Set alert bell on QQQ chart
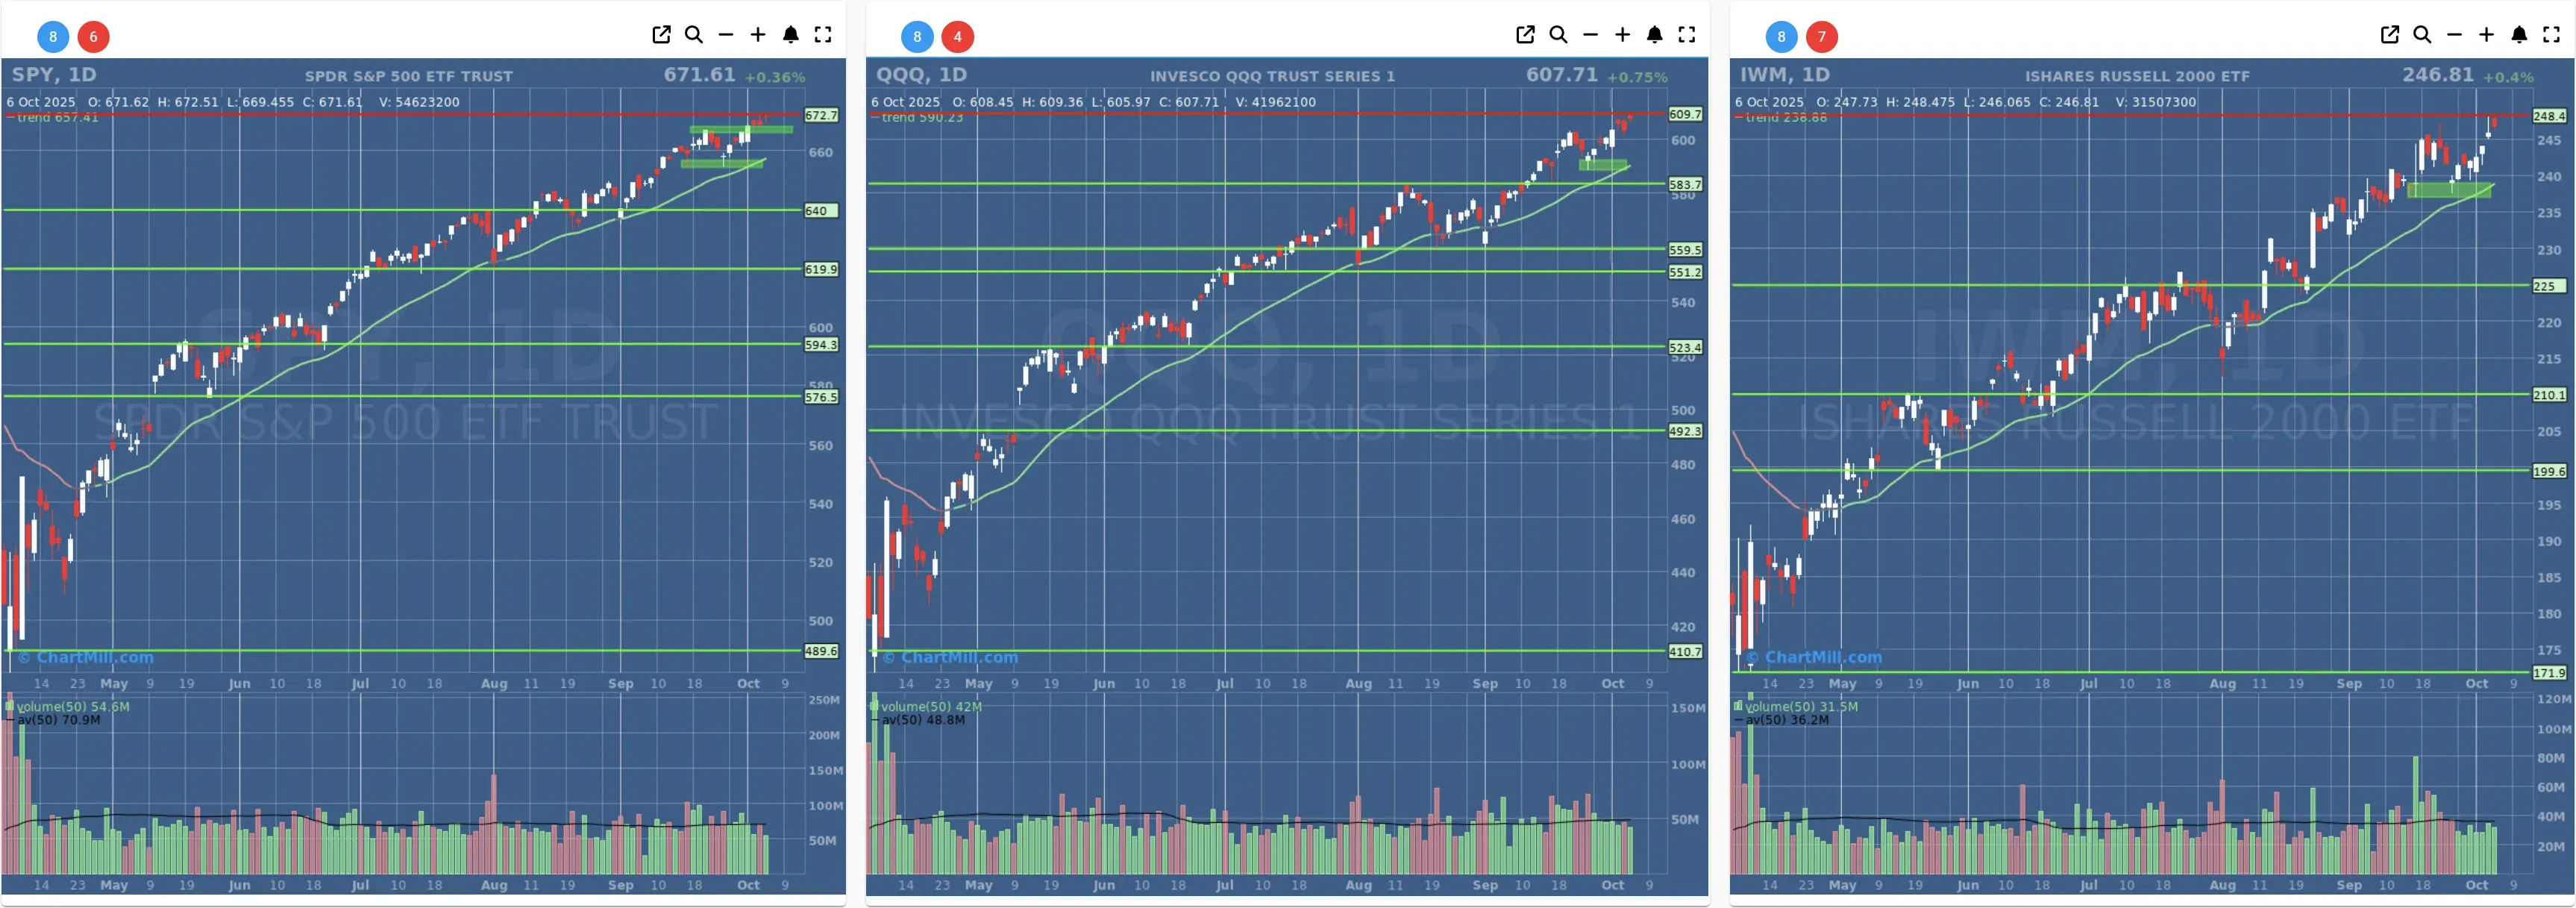Image resolution: width=2576 pixels, height=908 pixels. [x=1654, y=35]
